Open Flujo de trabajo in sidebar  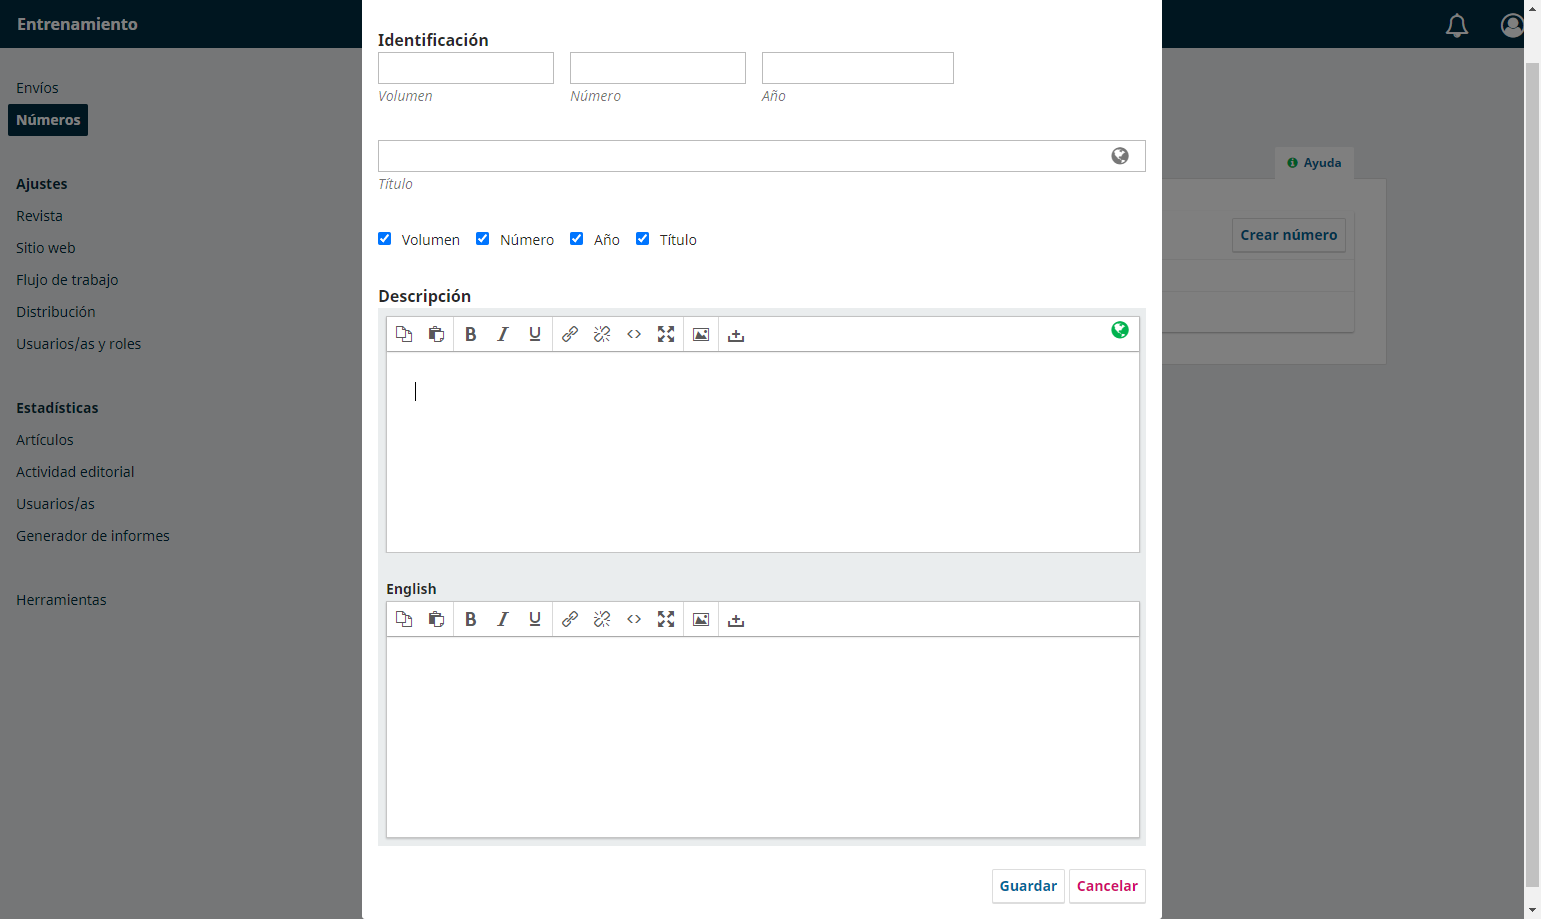[x=67, y=280]
